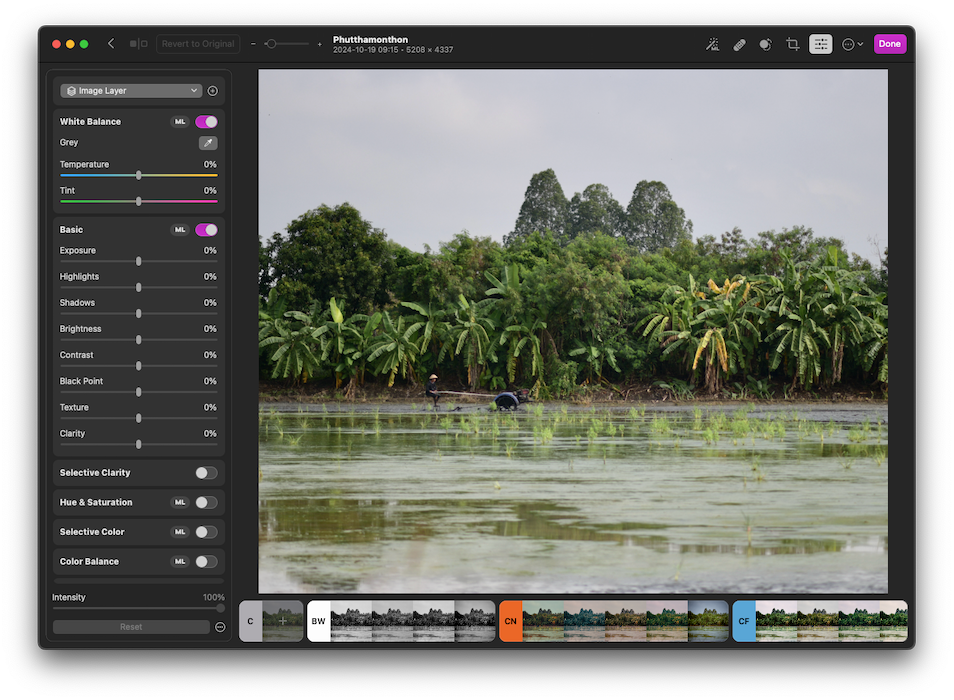The height and width of the screenshot is (700, 954).
Task: Add a new layer with circled plus
Action: pyautogui.click(x=212, y=91)
